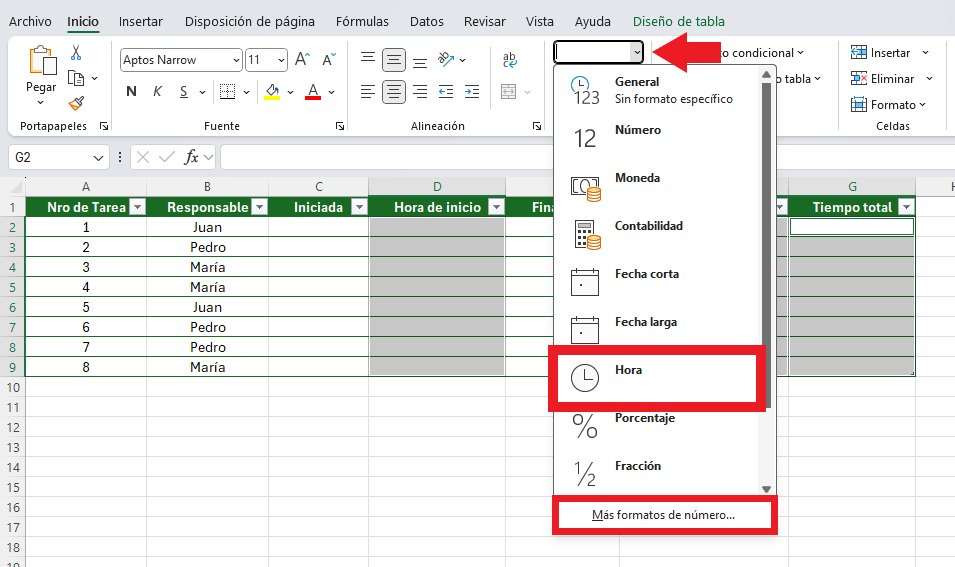Increase font size with large A icon
The height and width of the screenshot is (567, 955).
pyautogui.click(x=302, y=60)
